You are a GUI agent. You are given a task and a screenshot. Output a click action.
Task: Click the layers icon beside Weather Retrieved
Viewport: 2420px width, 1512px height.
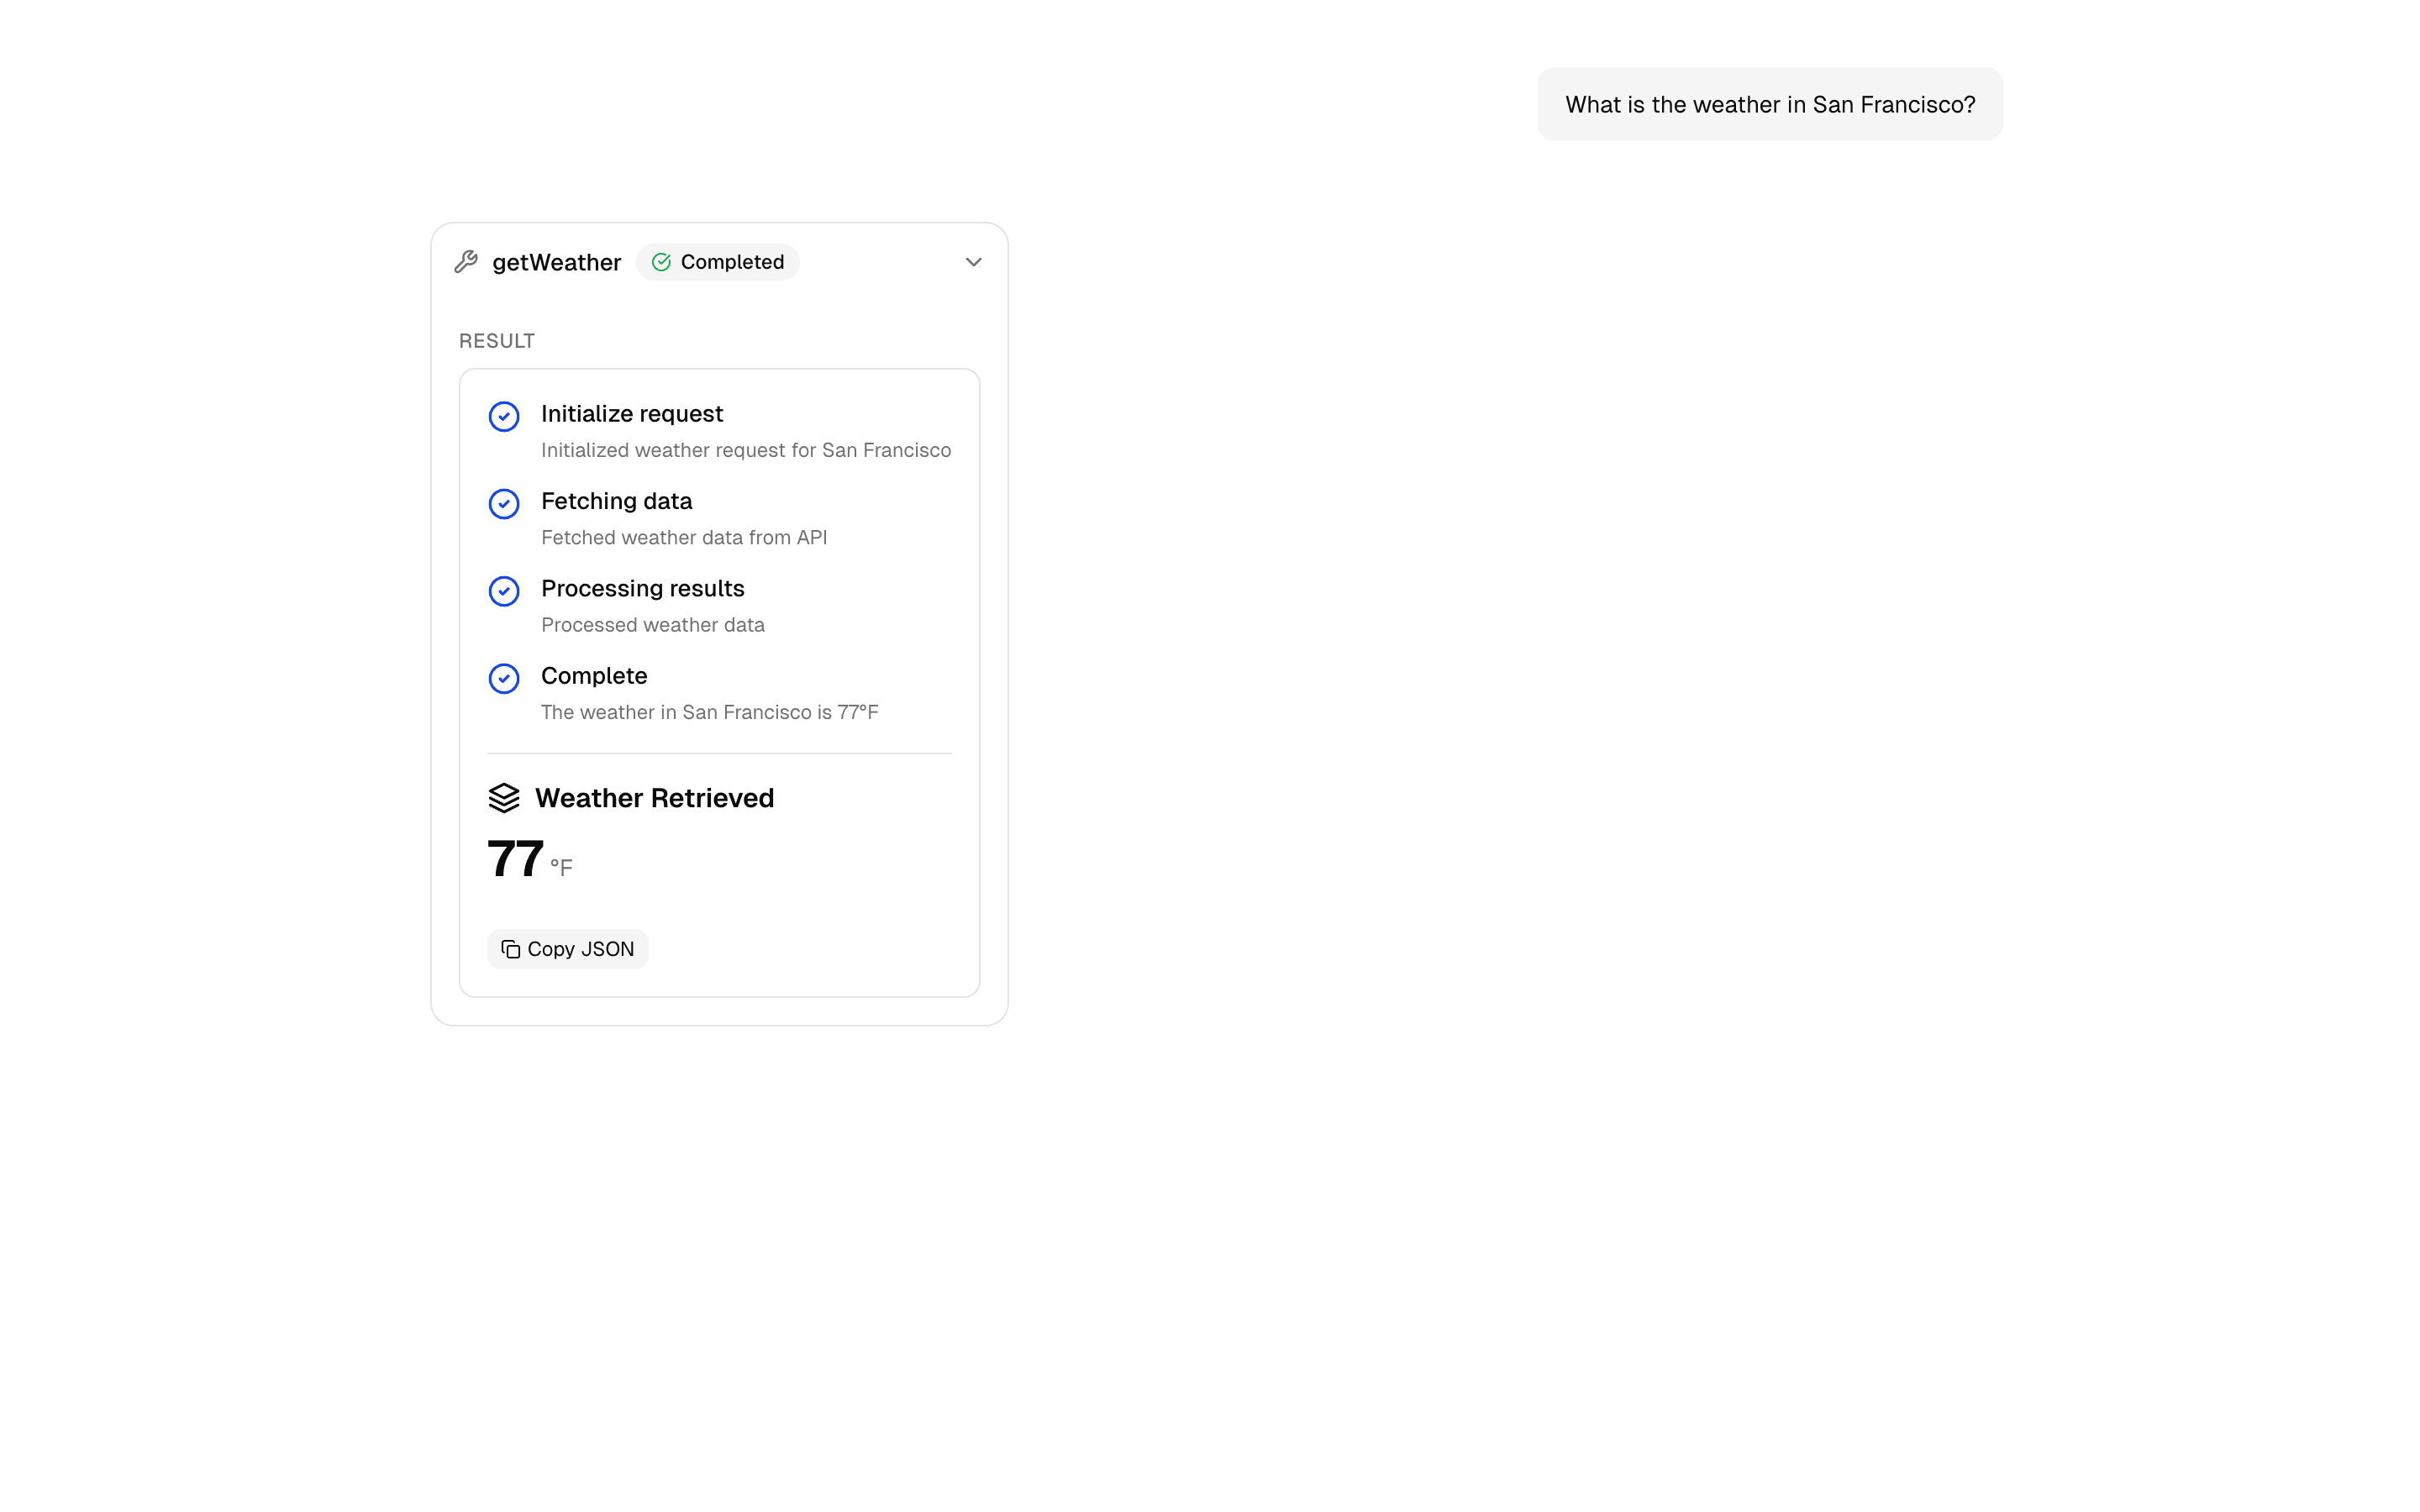coord(504,797)
